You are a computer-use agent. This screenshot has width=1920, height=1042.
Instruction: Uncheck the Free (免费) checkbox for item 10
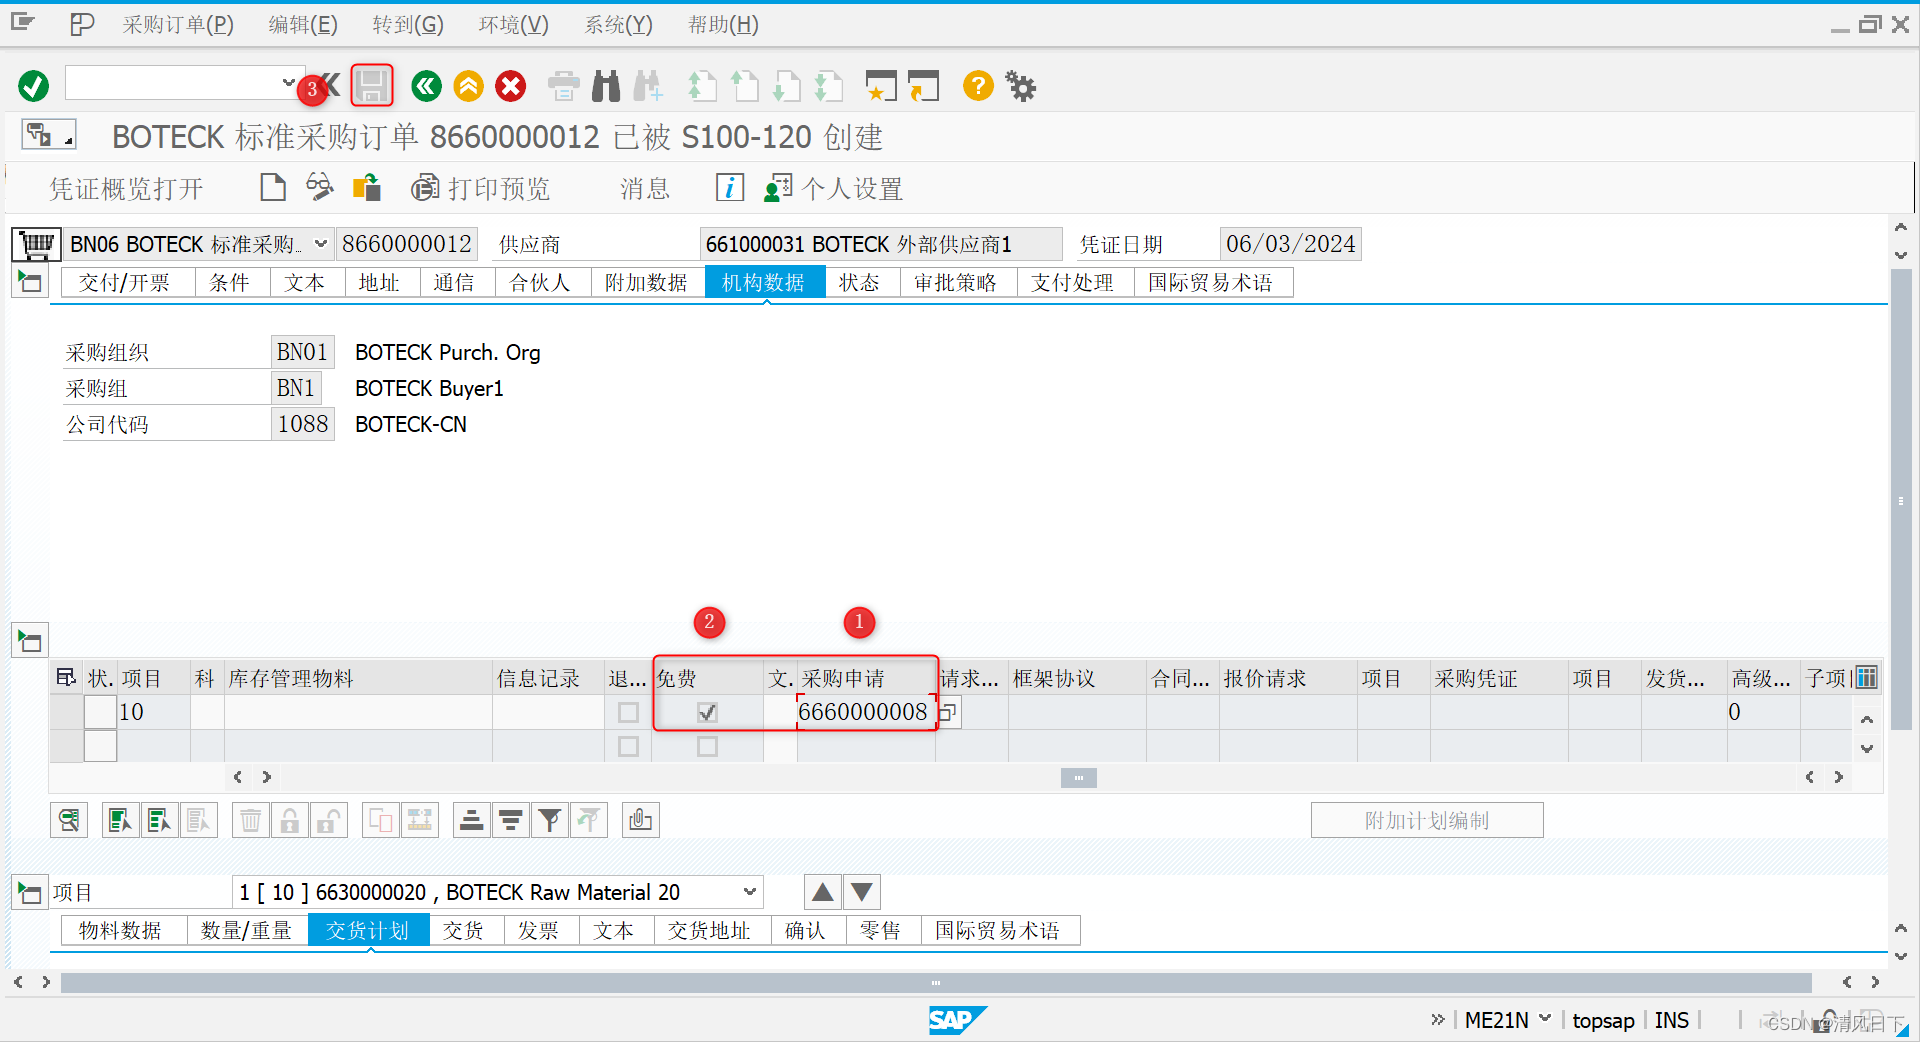(x=707, y=712)
